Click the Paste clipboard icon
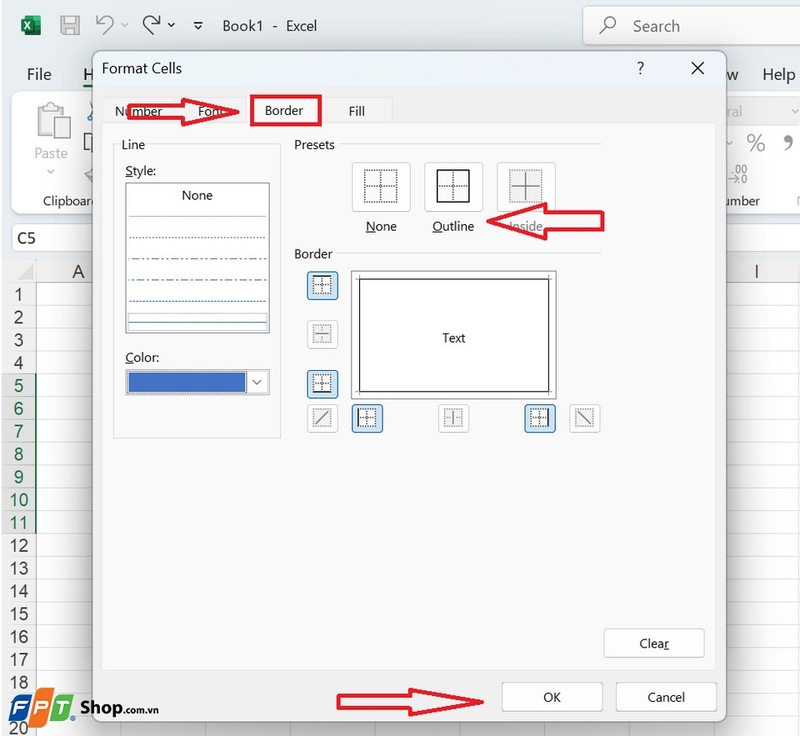This screenshot has height=736, width=800. (x=54, y=120)
